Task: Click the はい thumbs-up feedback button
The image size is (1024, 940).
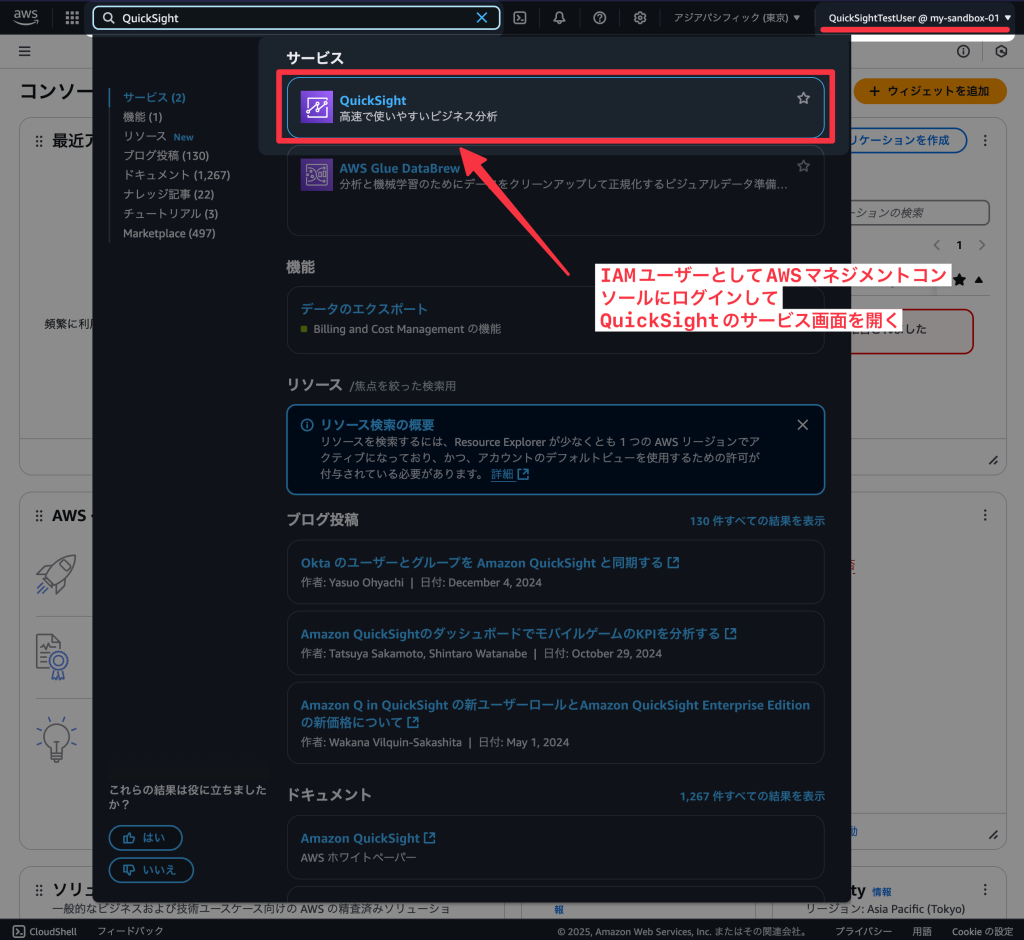Action: click(146, 838)
